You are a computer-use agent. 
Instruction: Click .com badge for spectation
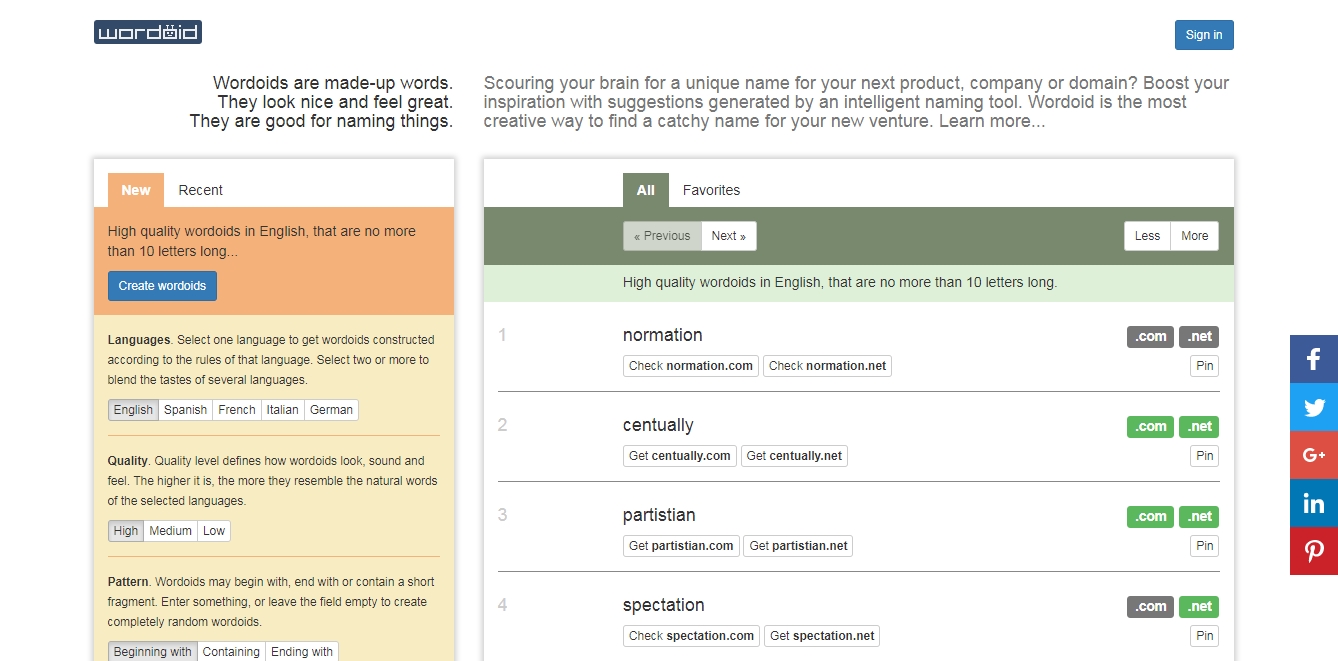click(1150, 607)
